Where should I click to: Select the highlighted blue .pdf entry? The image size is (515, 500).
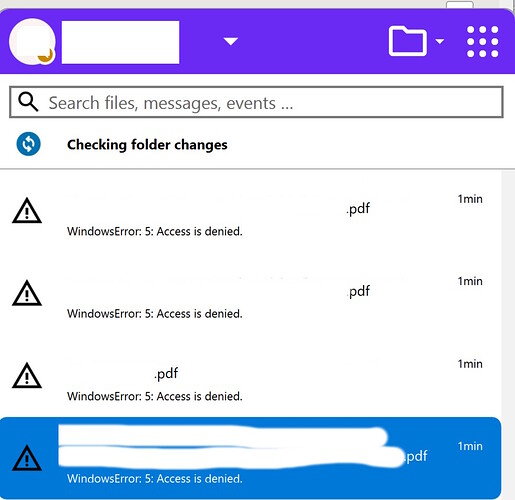[250, 458]
